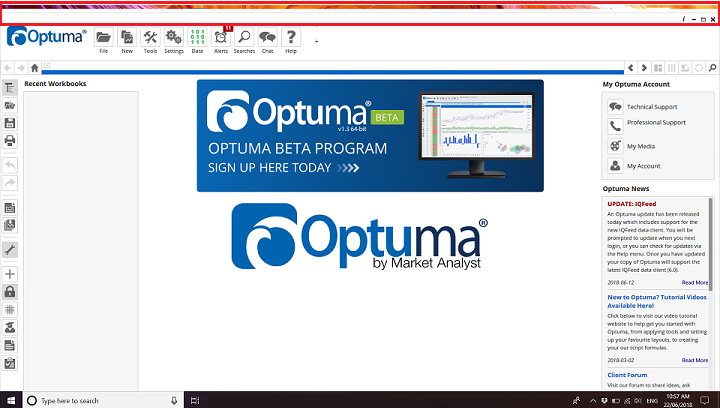The width and height of the screenshot is (720, 408).
Task: Click Read More under tutorial videos news
Action: tap(695, 360)
